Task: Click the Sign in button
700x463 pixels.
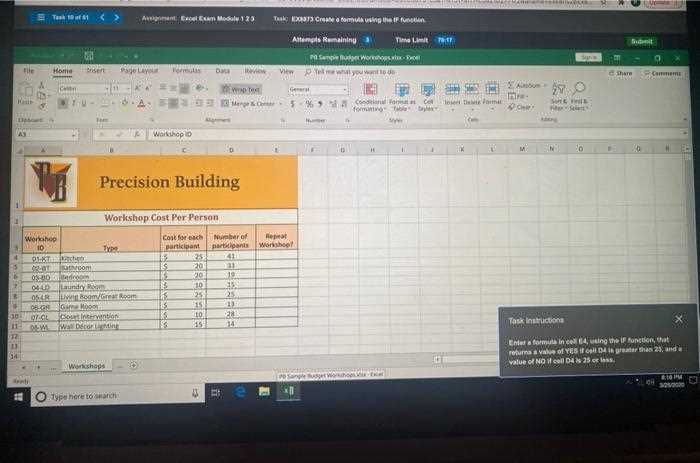Action: [x=588, y=57]
